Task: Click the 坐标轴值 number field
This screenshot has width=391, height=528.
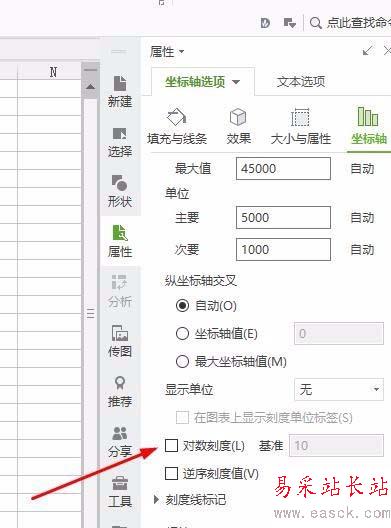Action: [339, 333]
